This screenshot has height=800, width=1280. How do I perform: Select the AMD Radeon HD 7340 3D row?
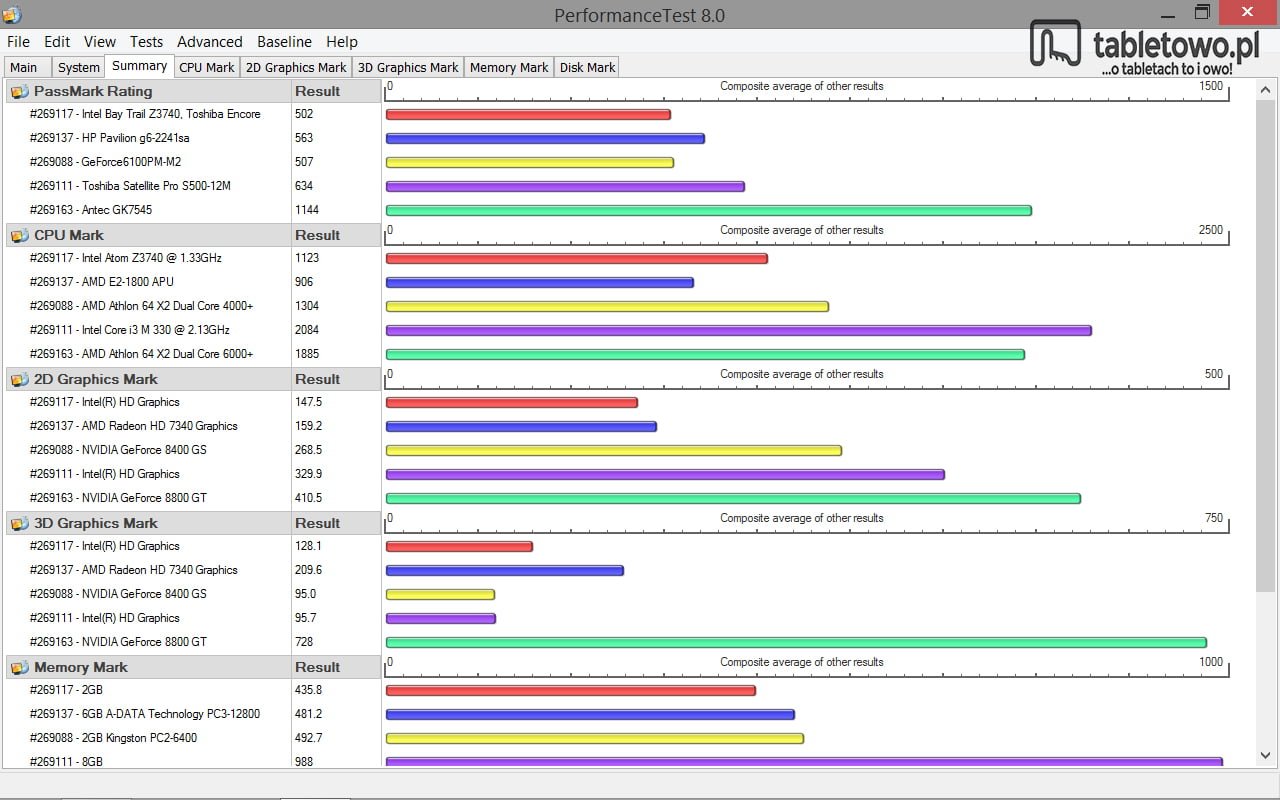tap(192, 570)
